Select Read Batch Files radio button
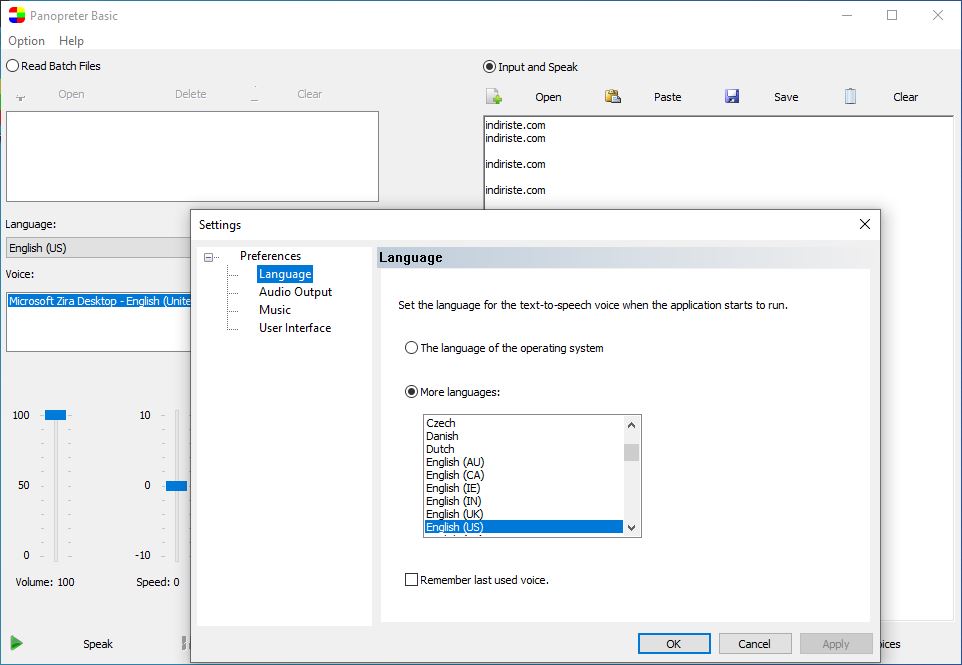 12,66
